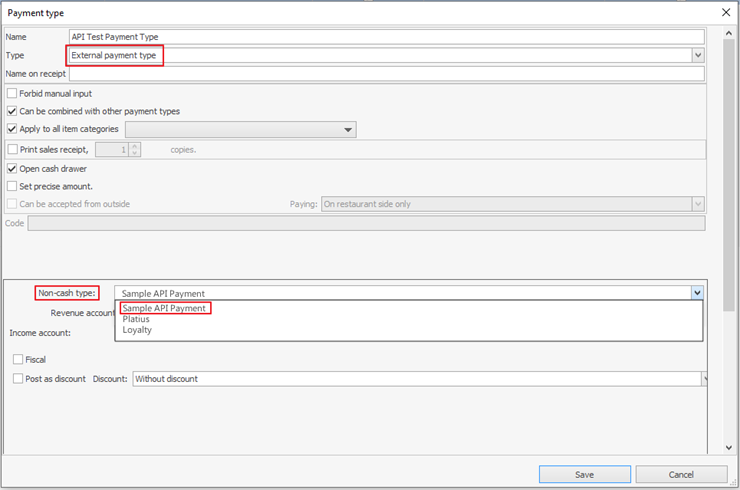Enable Set precise amount checkbox
The image size is (740, 490).
click(x=13, y=186)
